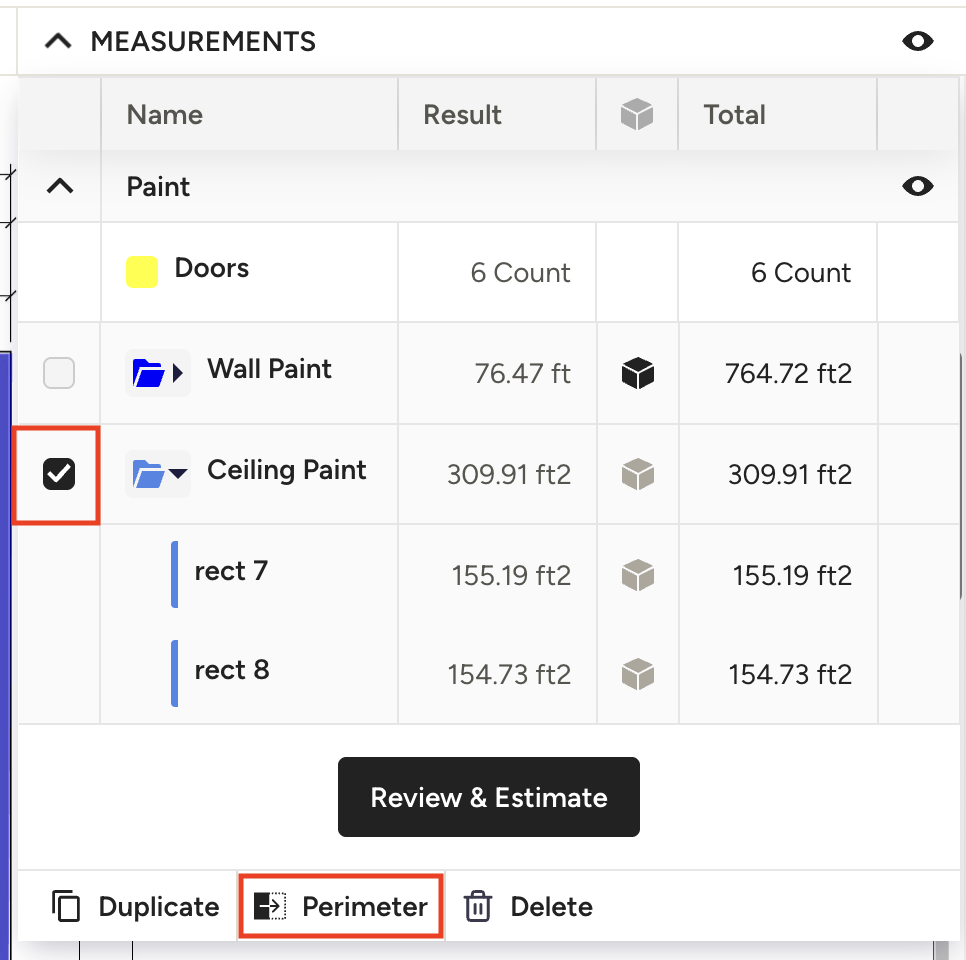Click the blue color bar of rect 7
Screen dimensions: 966x960
(x=174, y=574)
